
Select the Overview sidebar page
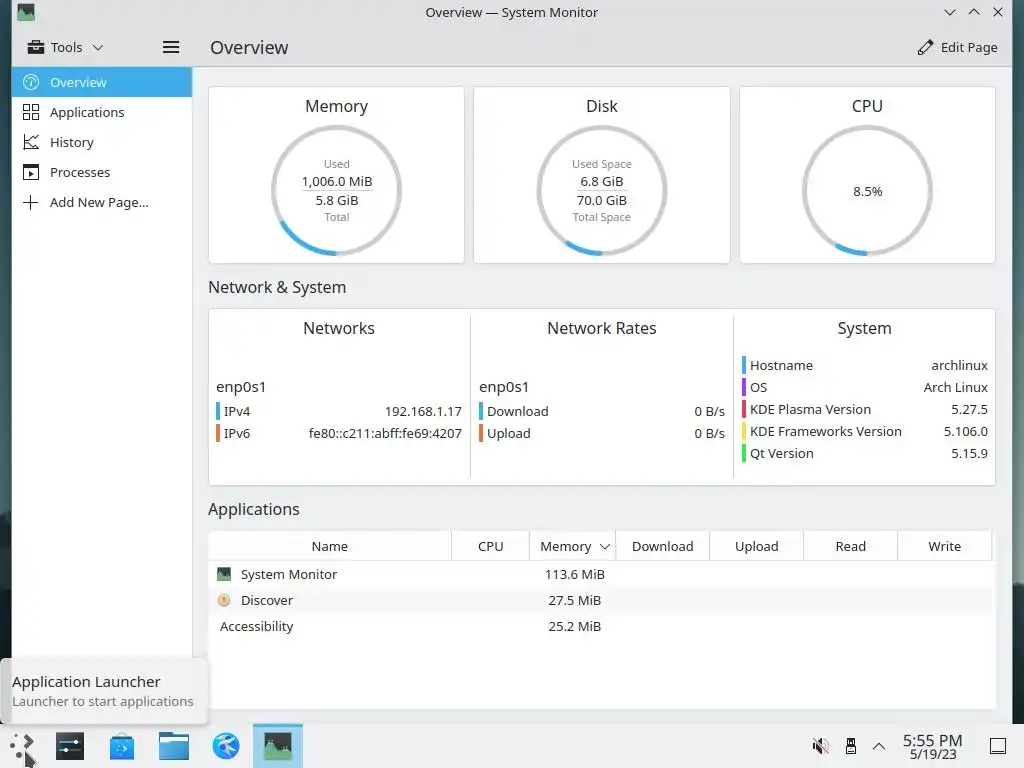(x=102, y=82)
